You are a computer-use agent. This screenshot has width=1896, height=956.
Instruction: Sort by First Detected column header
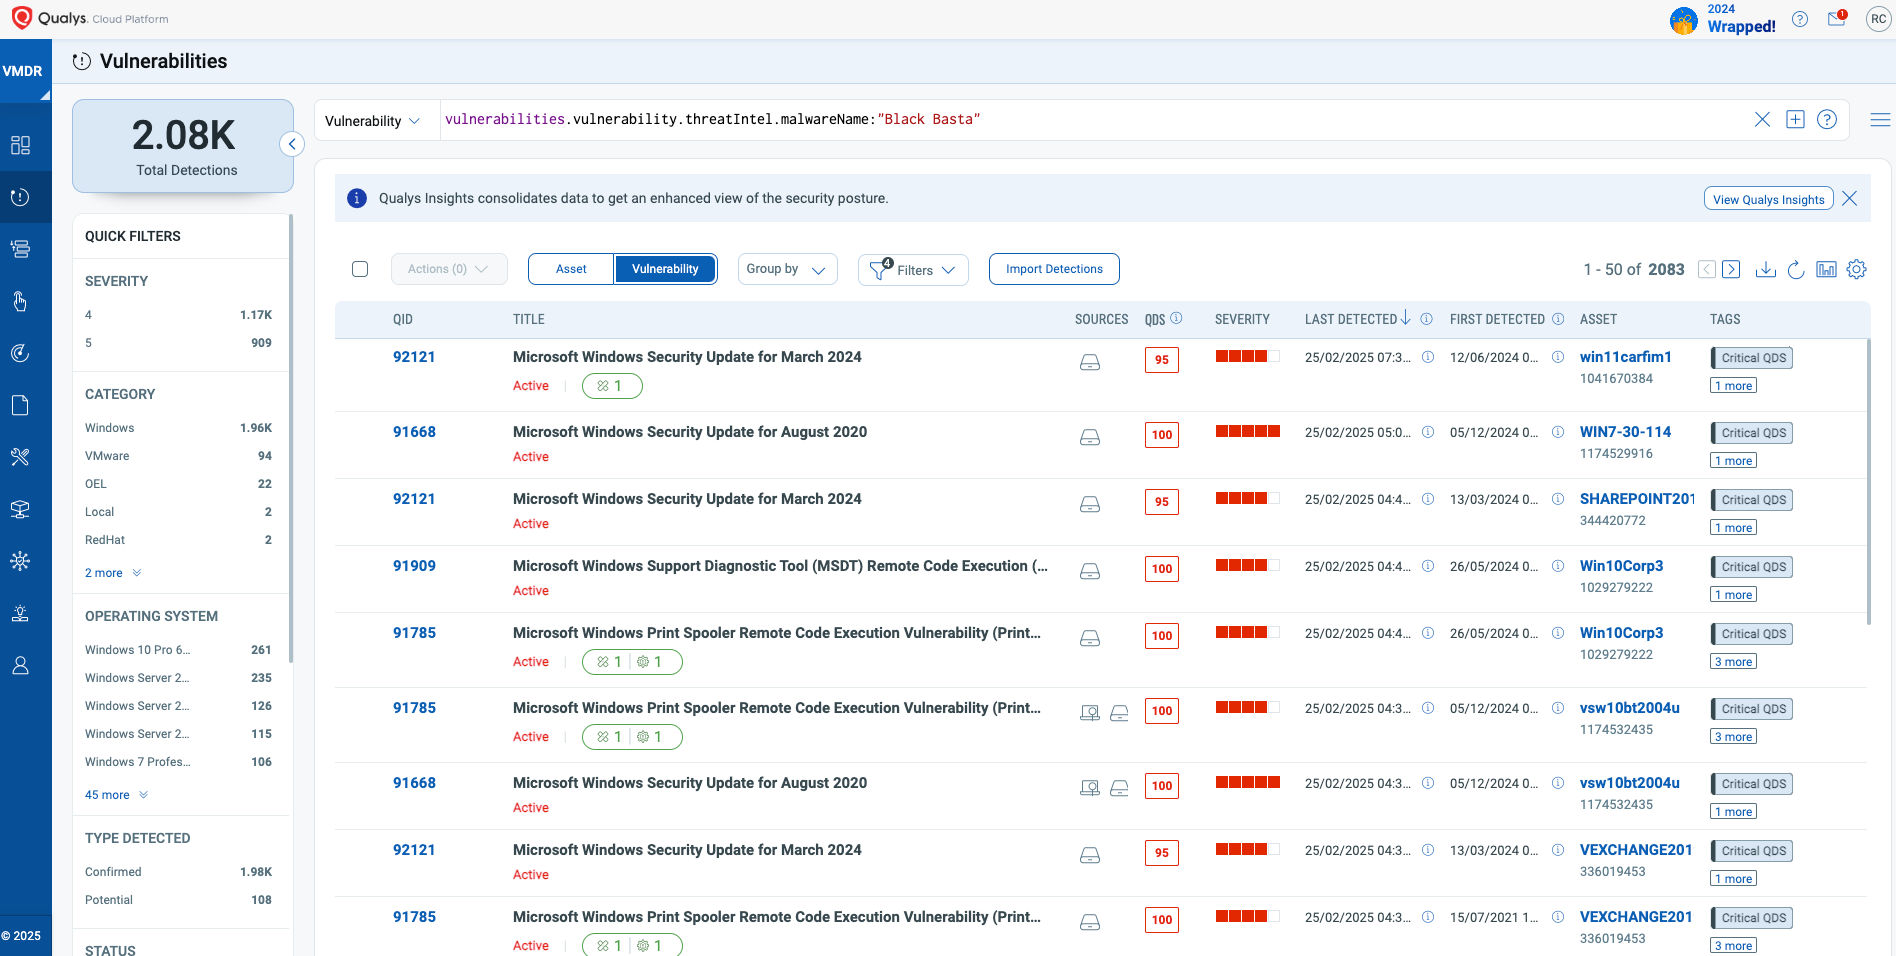[x=1497, y=319]
